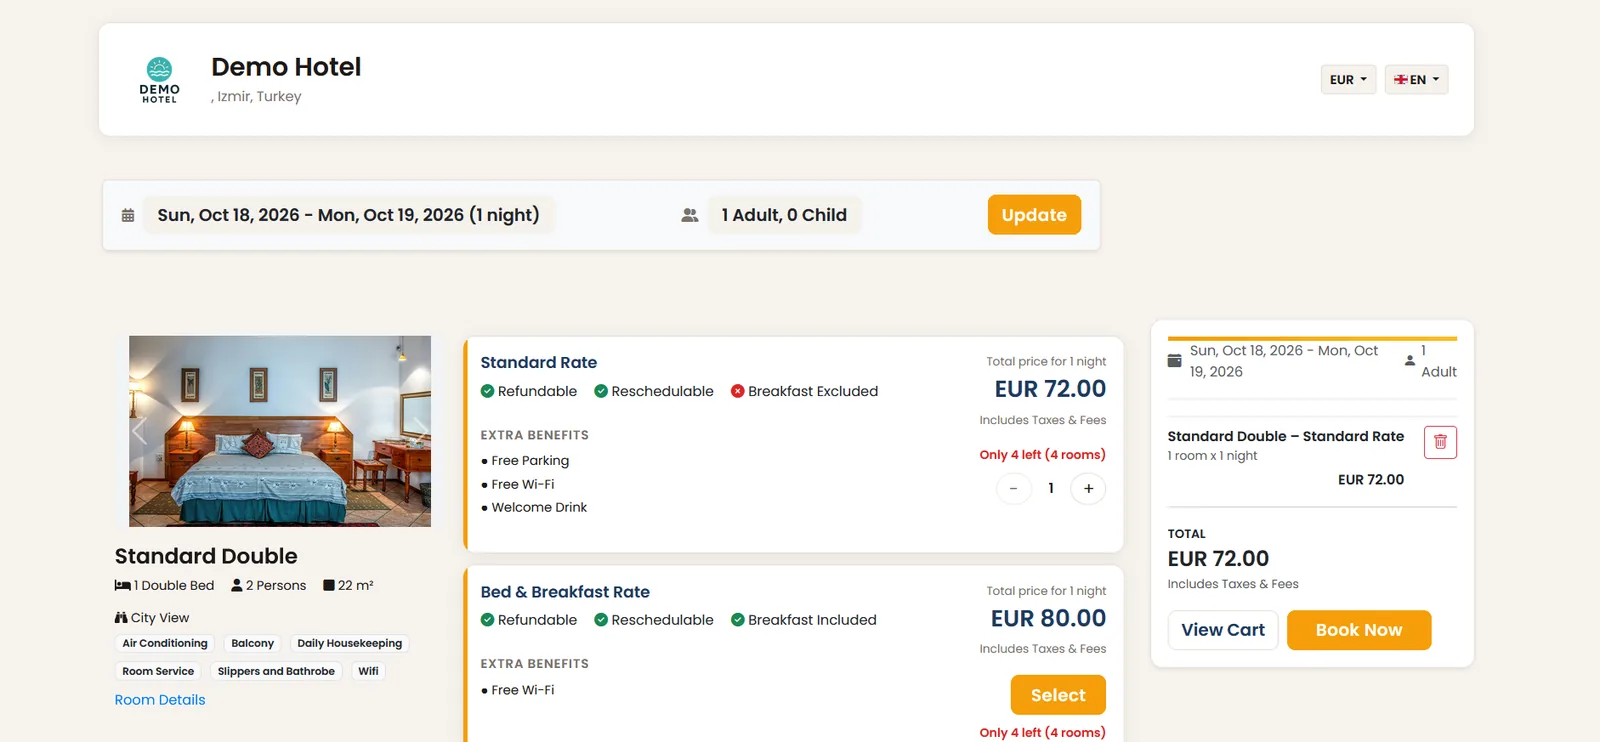Click the Slippers and Bathrobe amenity tag
Screen dimensions: 1600x742
click(276, 671)
